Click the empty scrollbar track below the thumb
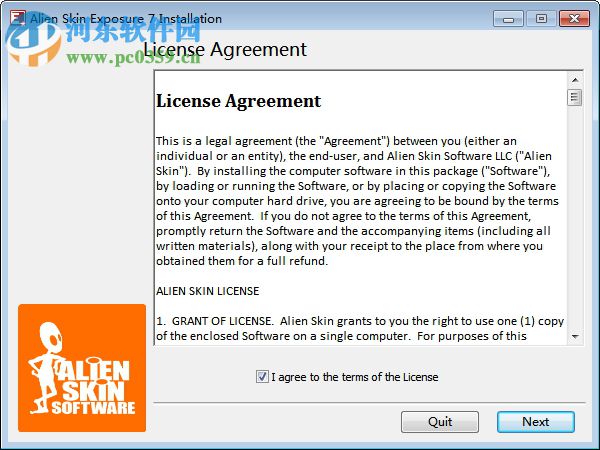The height and width of the screenshot is (450, 600). pyautogui.click(x=575, y=217)
